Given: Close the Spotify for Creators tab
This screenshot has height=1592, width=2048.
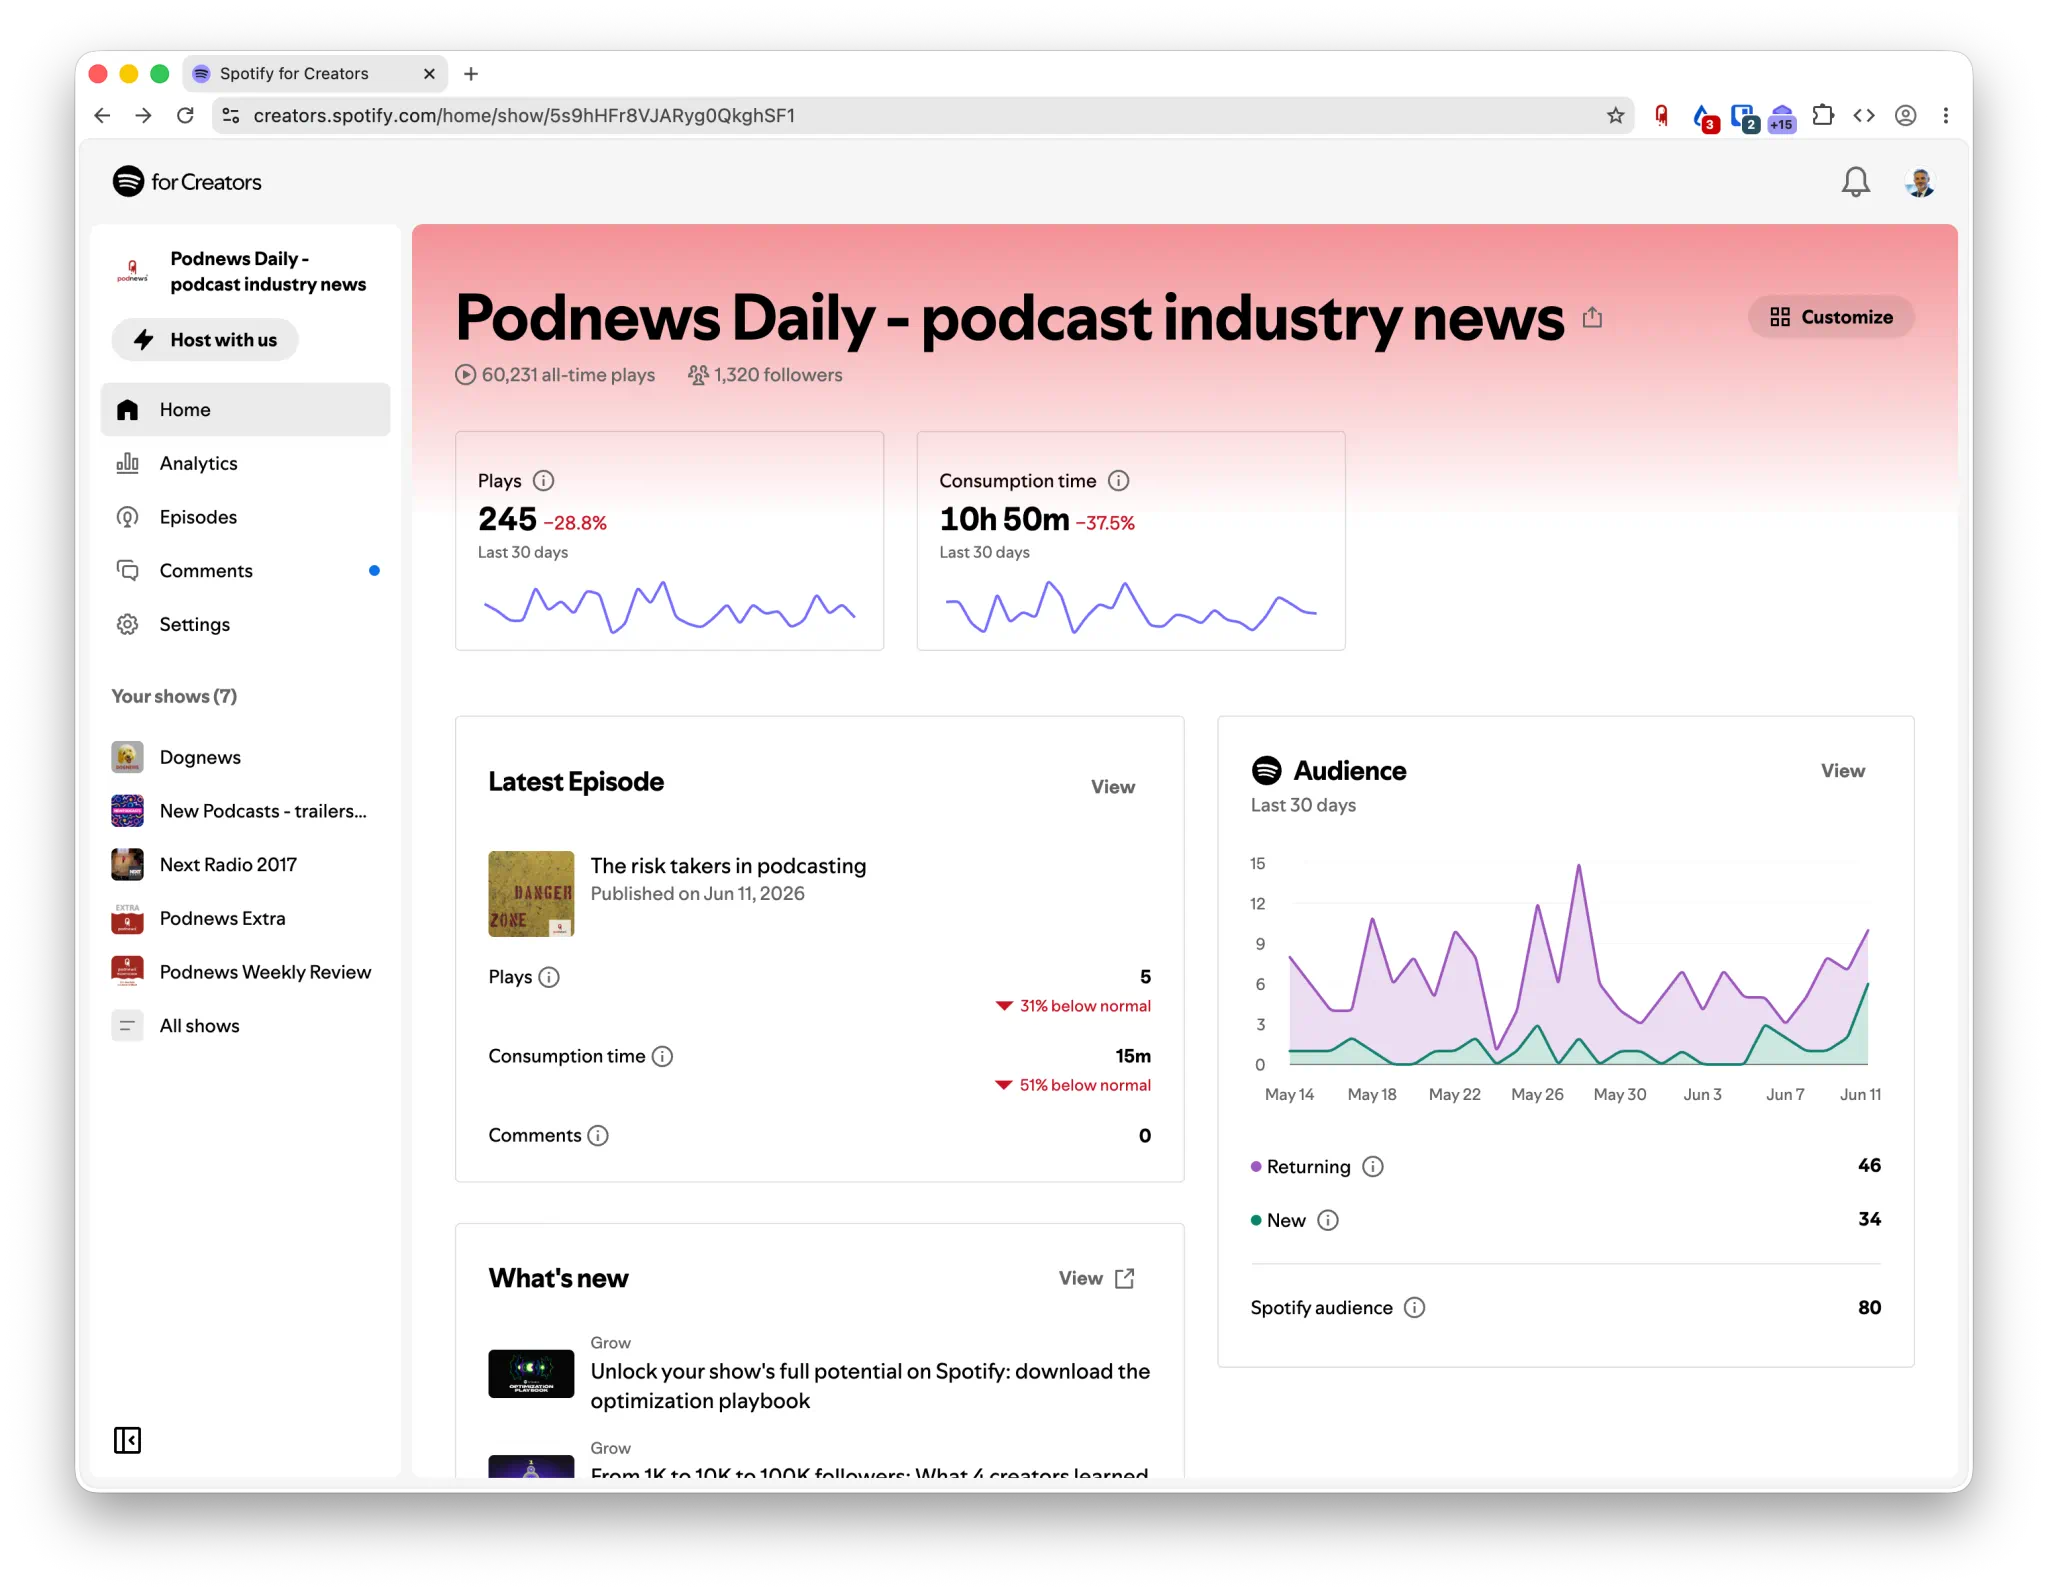Looking at the screenshot, I should click(x=429, y=74).
